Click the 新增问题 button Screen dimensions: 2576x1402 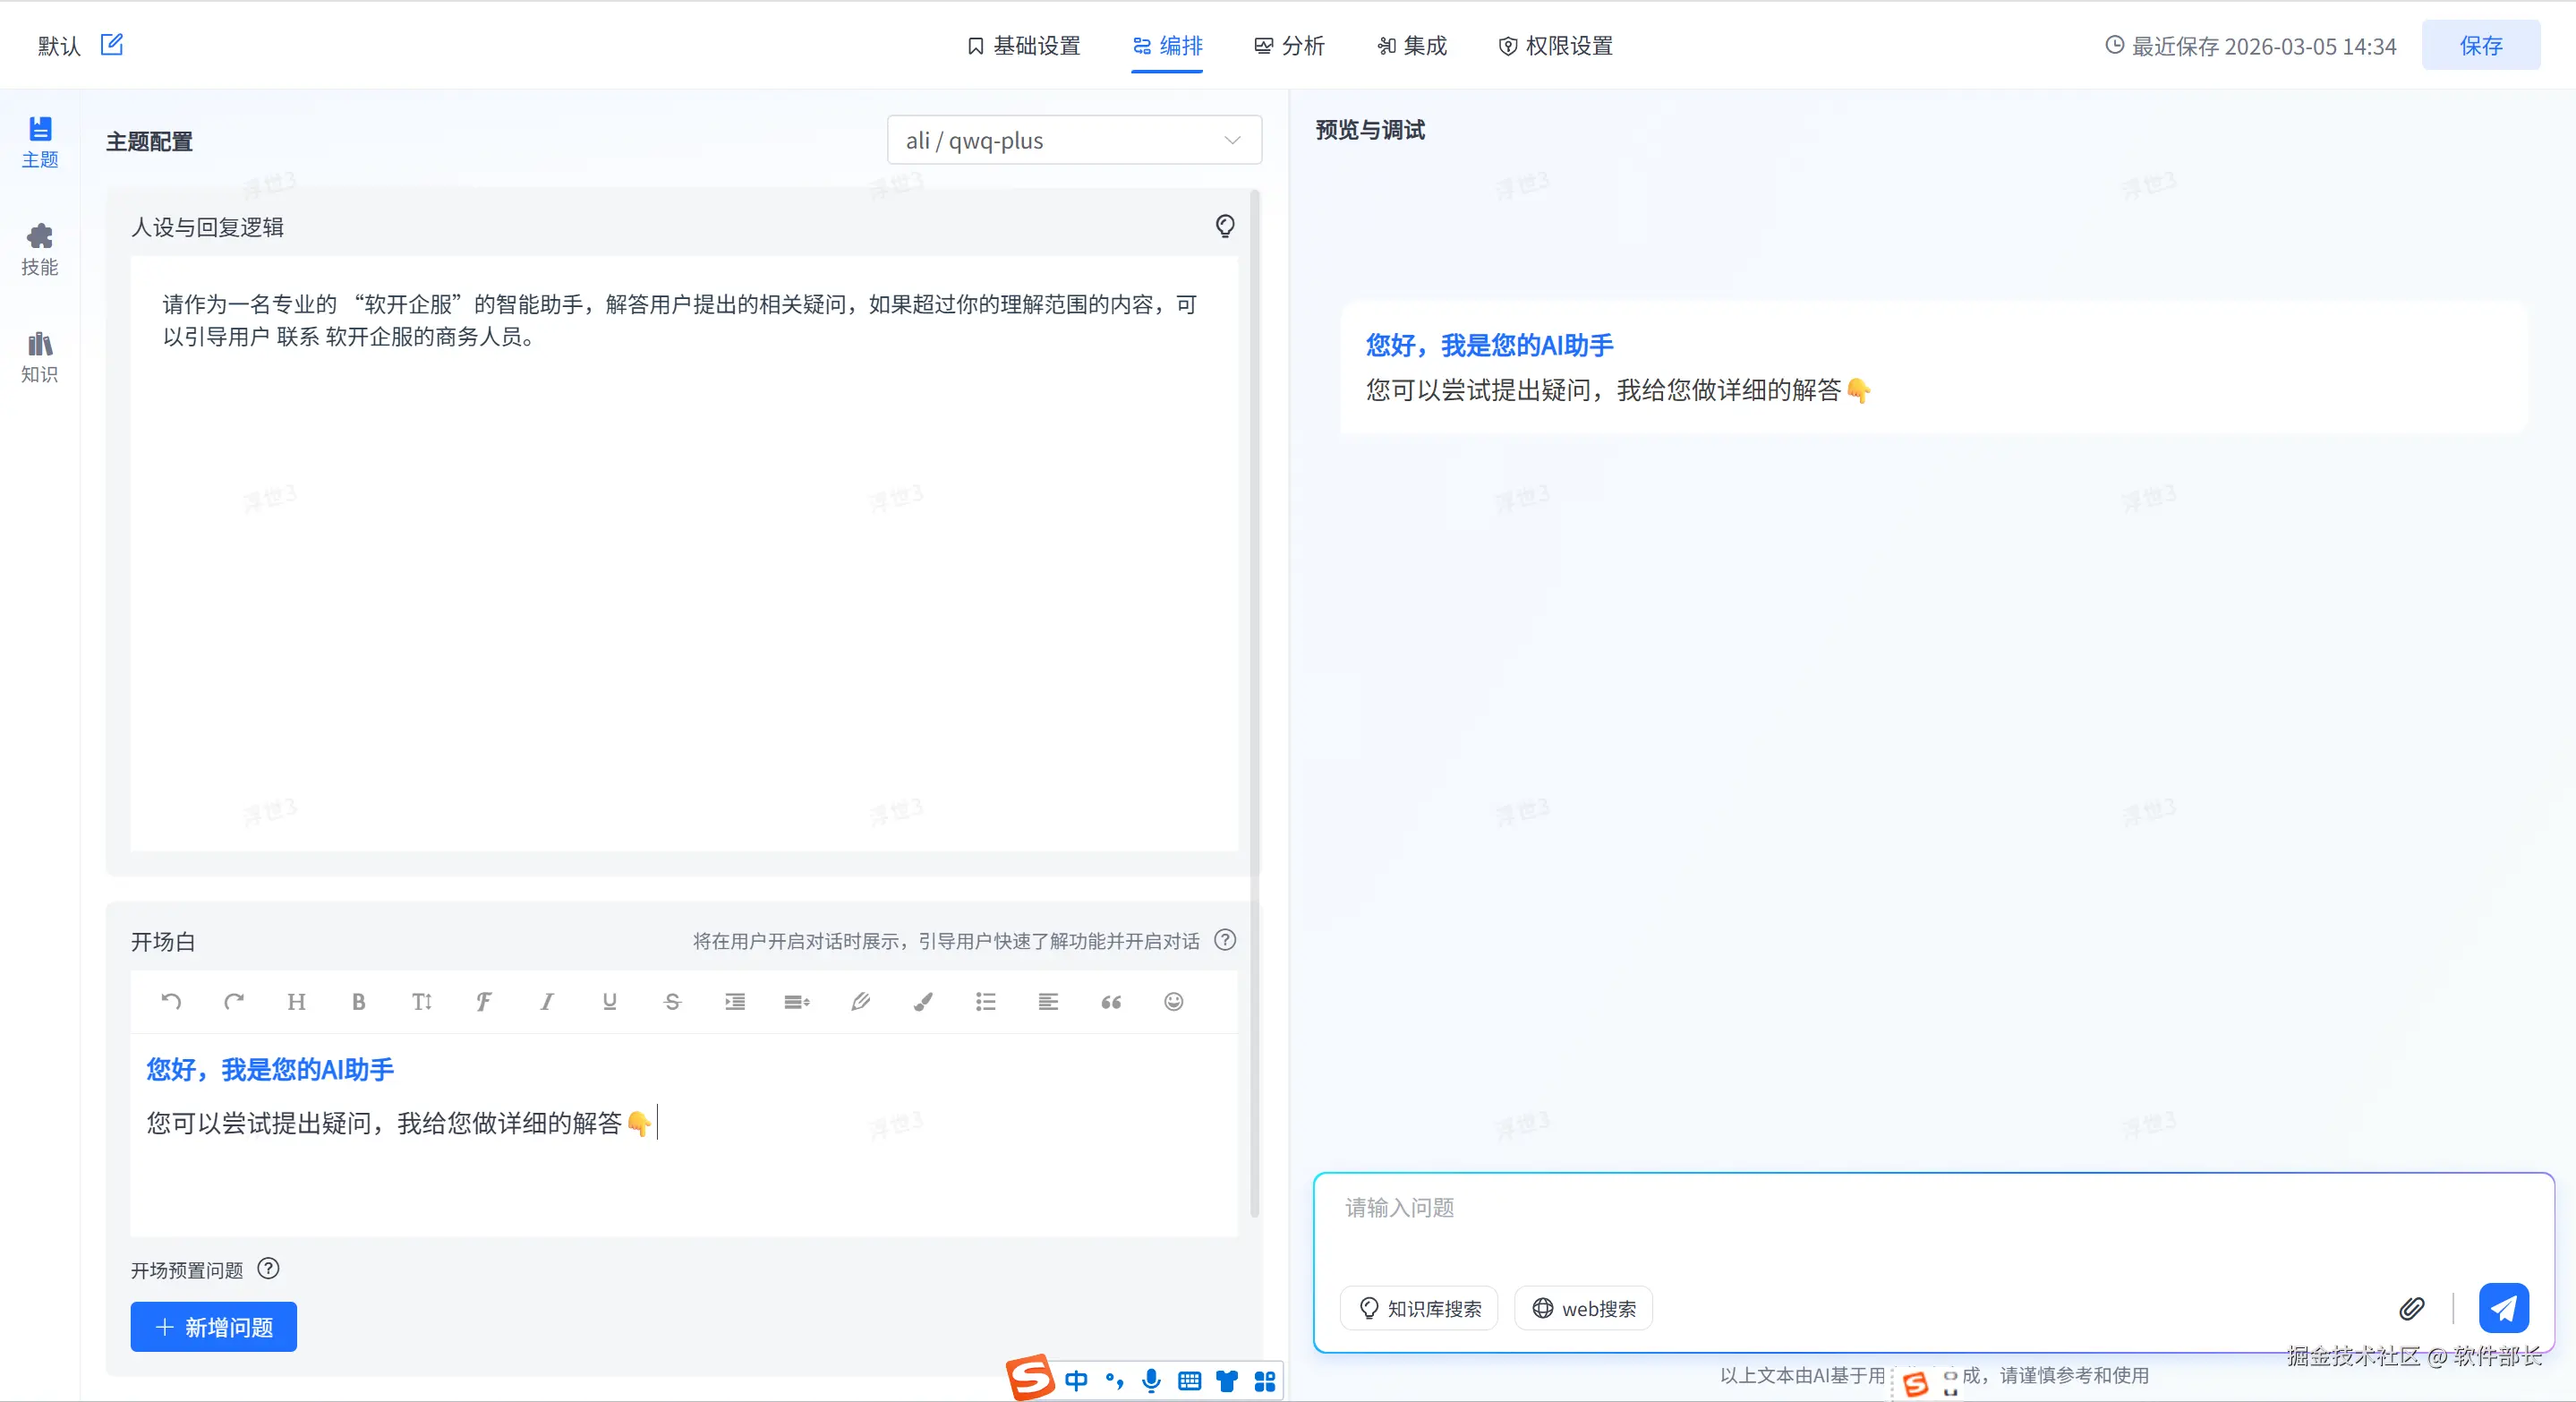click(213, 1326)
